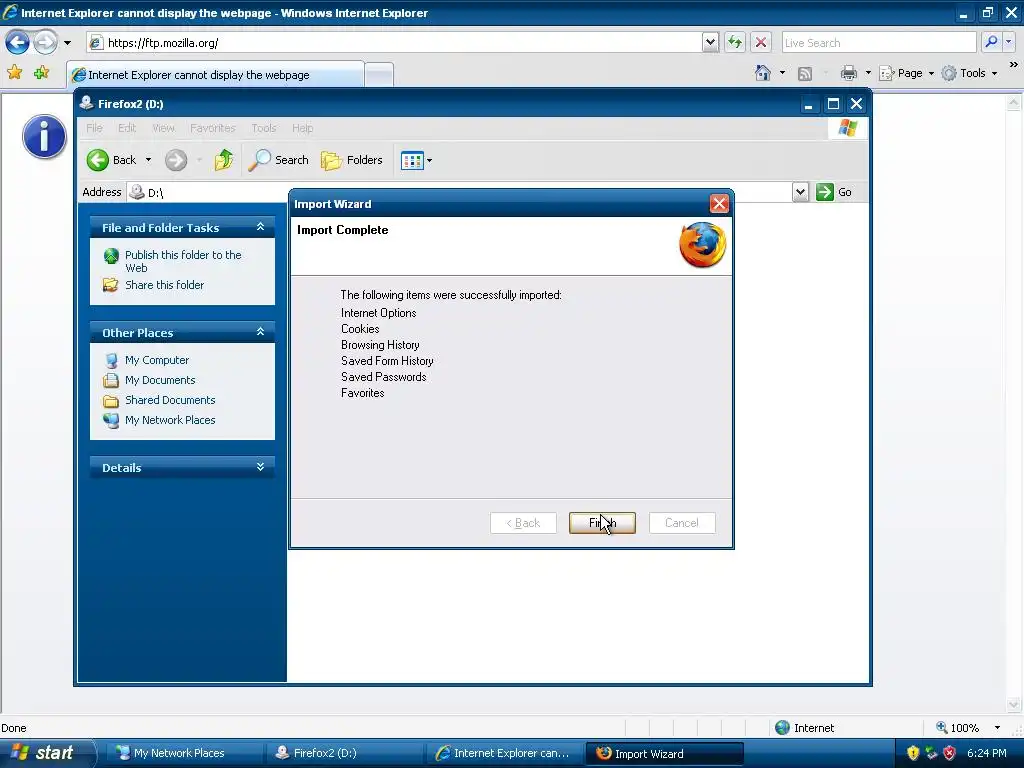Open the IE address bar dropdown

coord(711,43)
